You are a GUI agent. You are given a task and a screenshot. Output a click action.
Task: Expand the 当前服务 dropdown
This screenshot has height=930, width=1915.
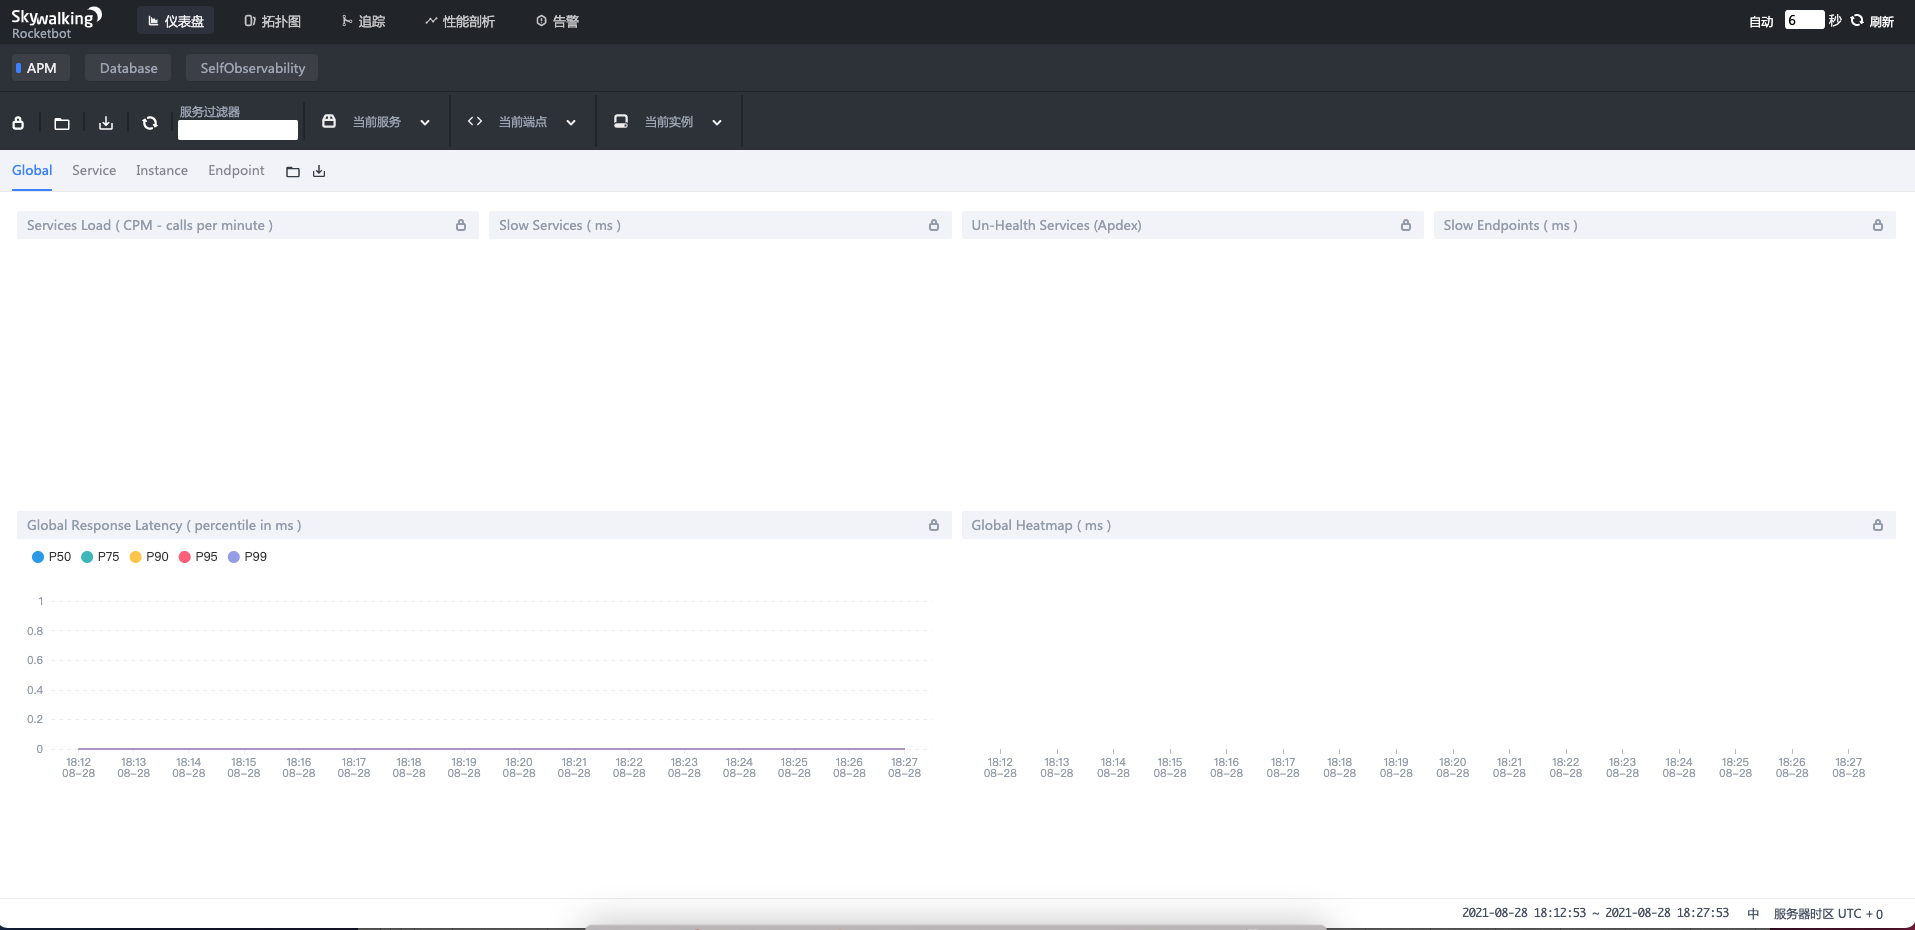[377, 122]
